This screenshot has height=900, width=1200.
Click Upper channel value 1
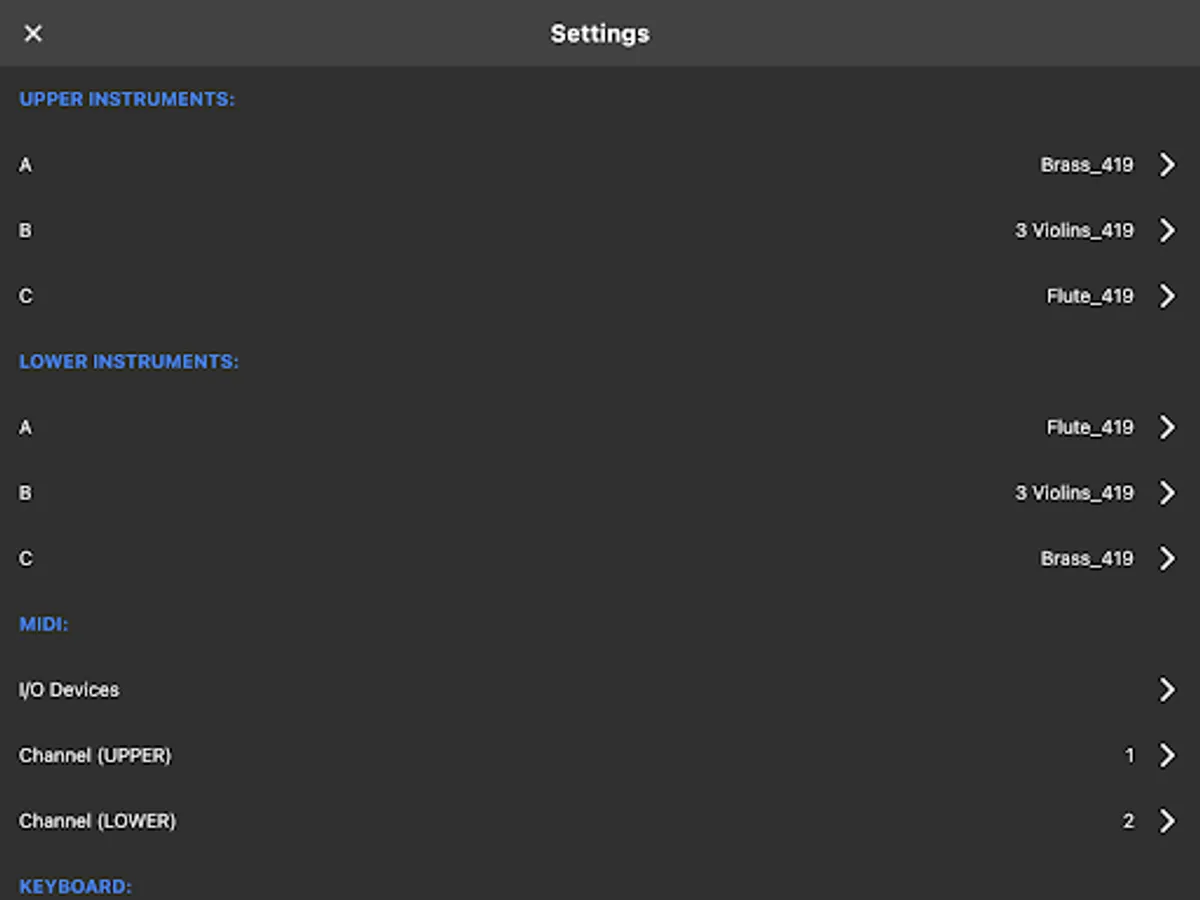(x=1130, y=756)
